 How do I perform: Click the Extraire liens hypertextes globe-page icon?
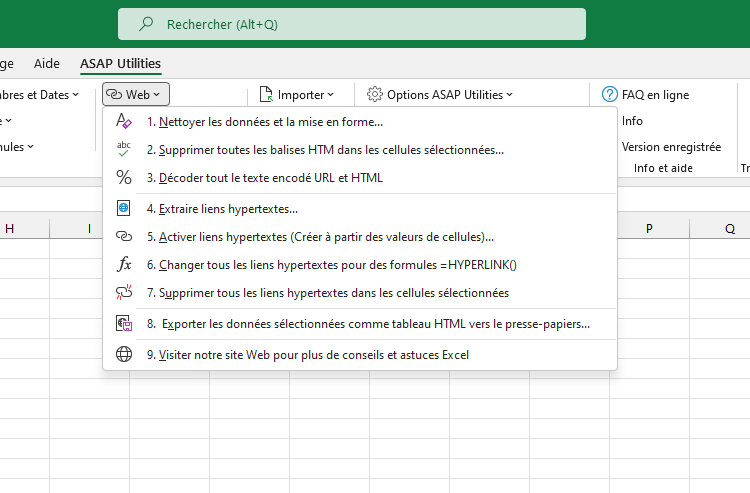coord(123,208)
